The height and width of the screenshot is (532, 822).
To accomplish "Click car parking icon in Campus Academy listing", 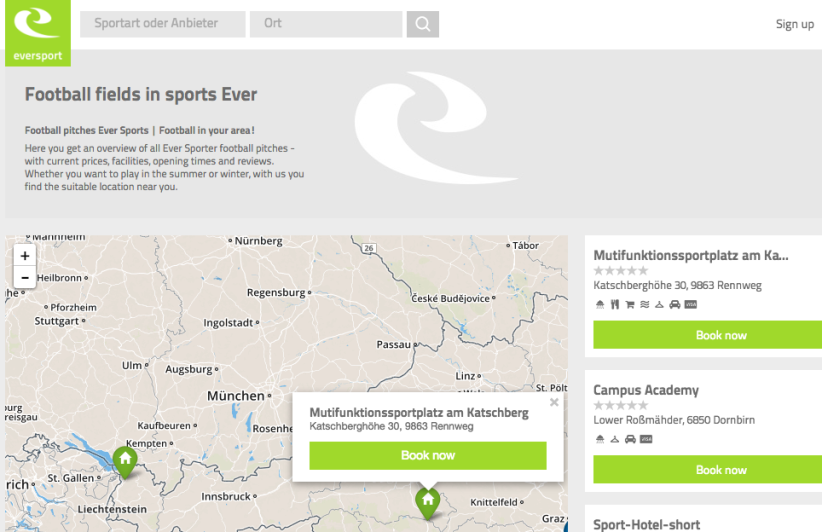I will [x=630, y=439].
